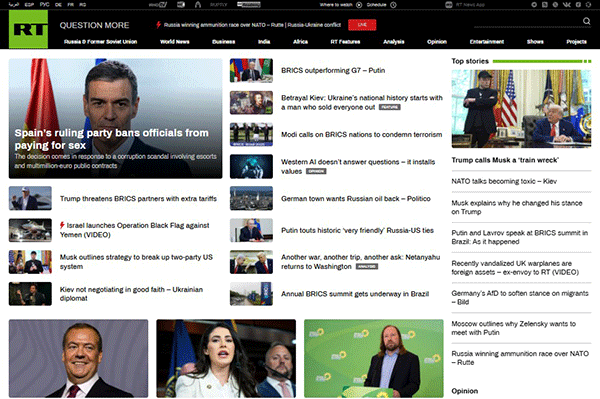Open Israel launches Operation Black Flag story

pyautogui.click(x=135, y=230)
